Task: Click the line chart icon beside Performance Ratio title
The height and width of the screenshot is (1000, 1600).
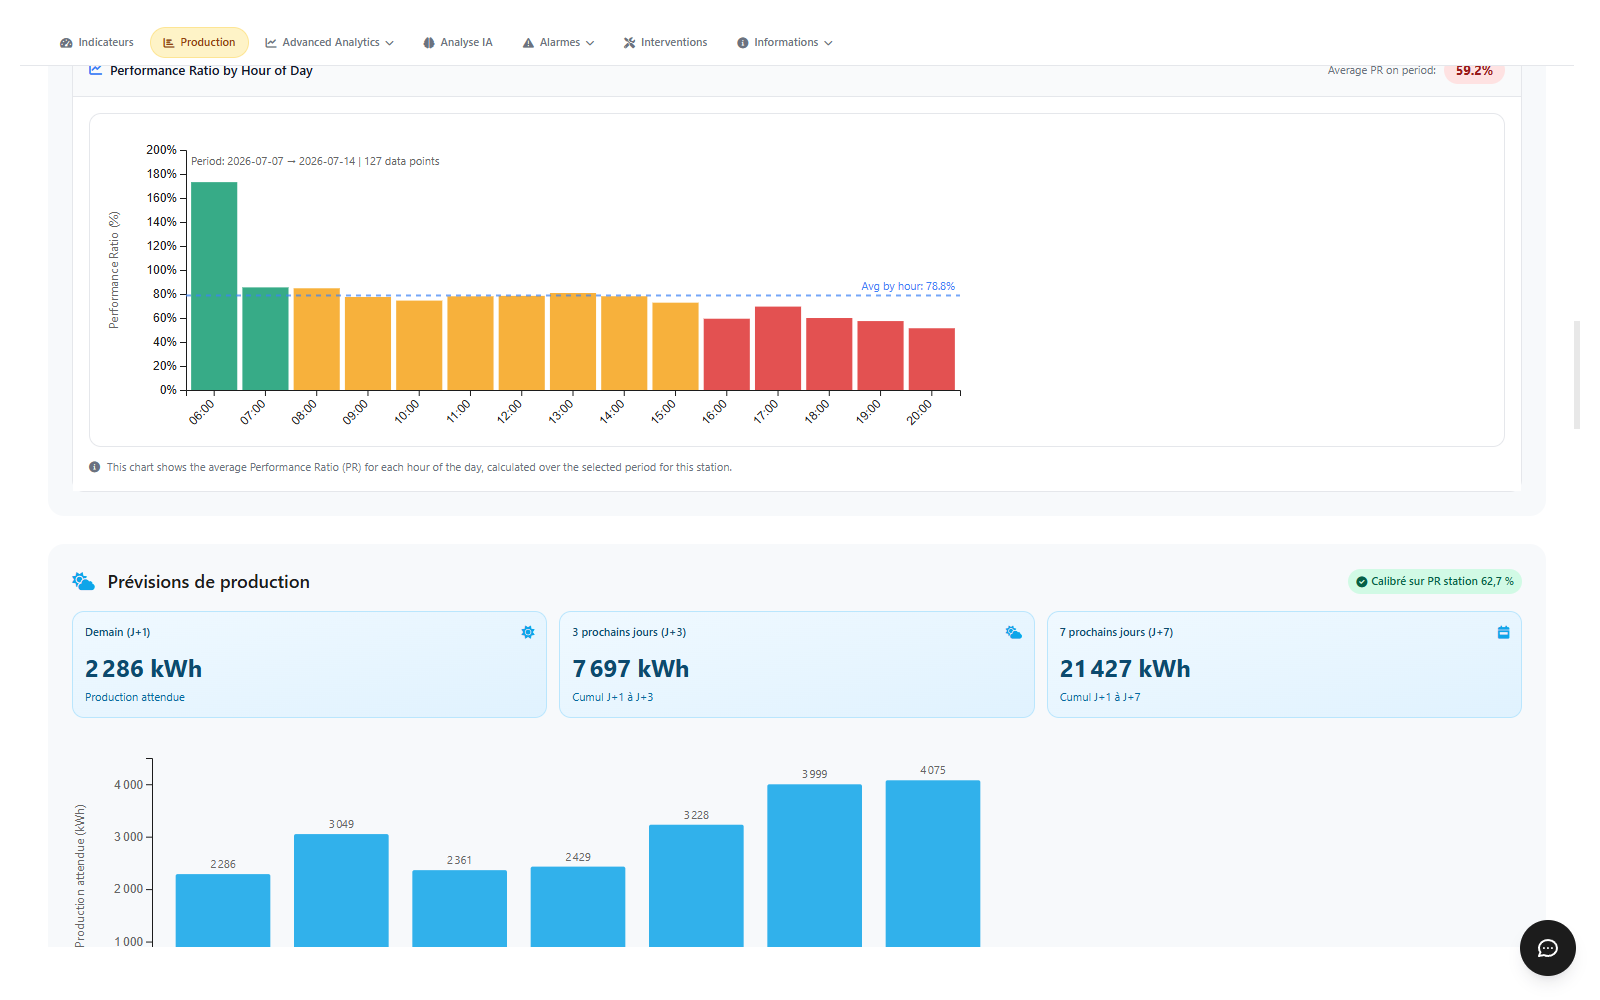Action: (96, 70)
